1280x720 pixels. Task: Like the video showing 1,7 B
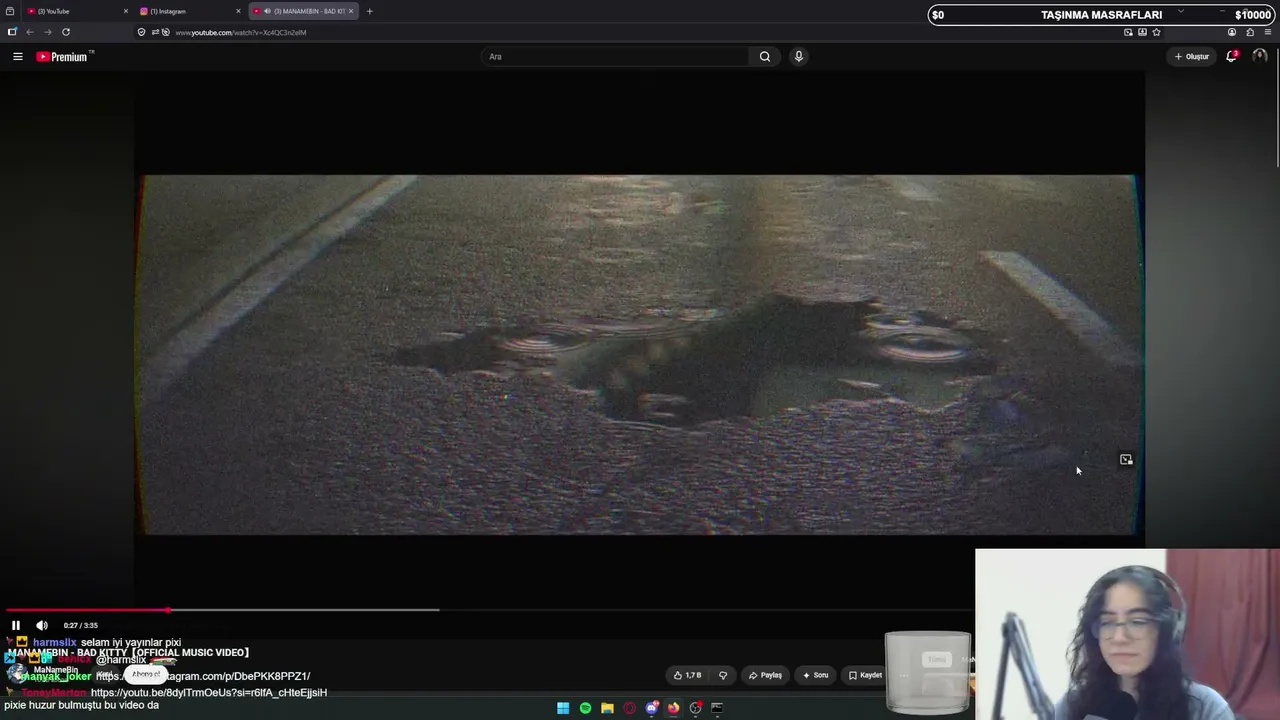(x=687, y=675)
